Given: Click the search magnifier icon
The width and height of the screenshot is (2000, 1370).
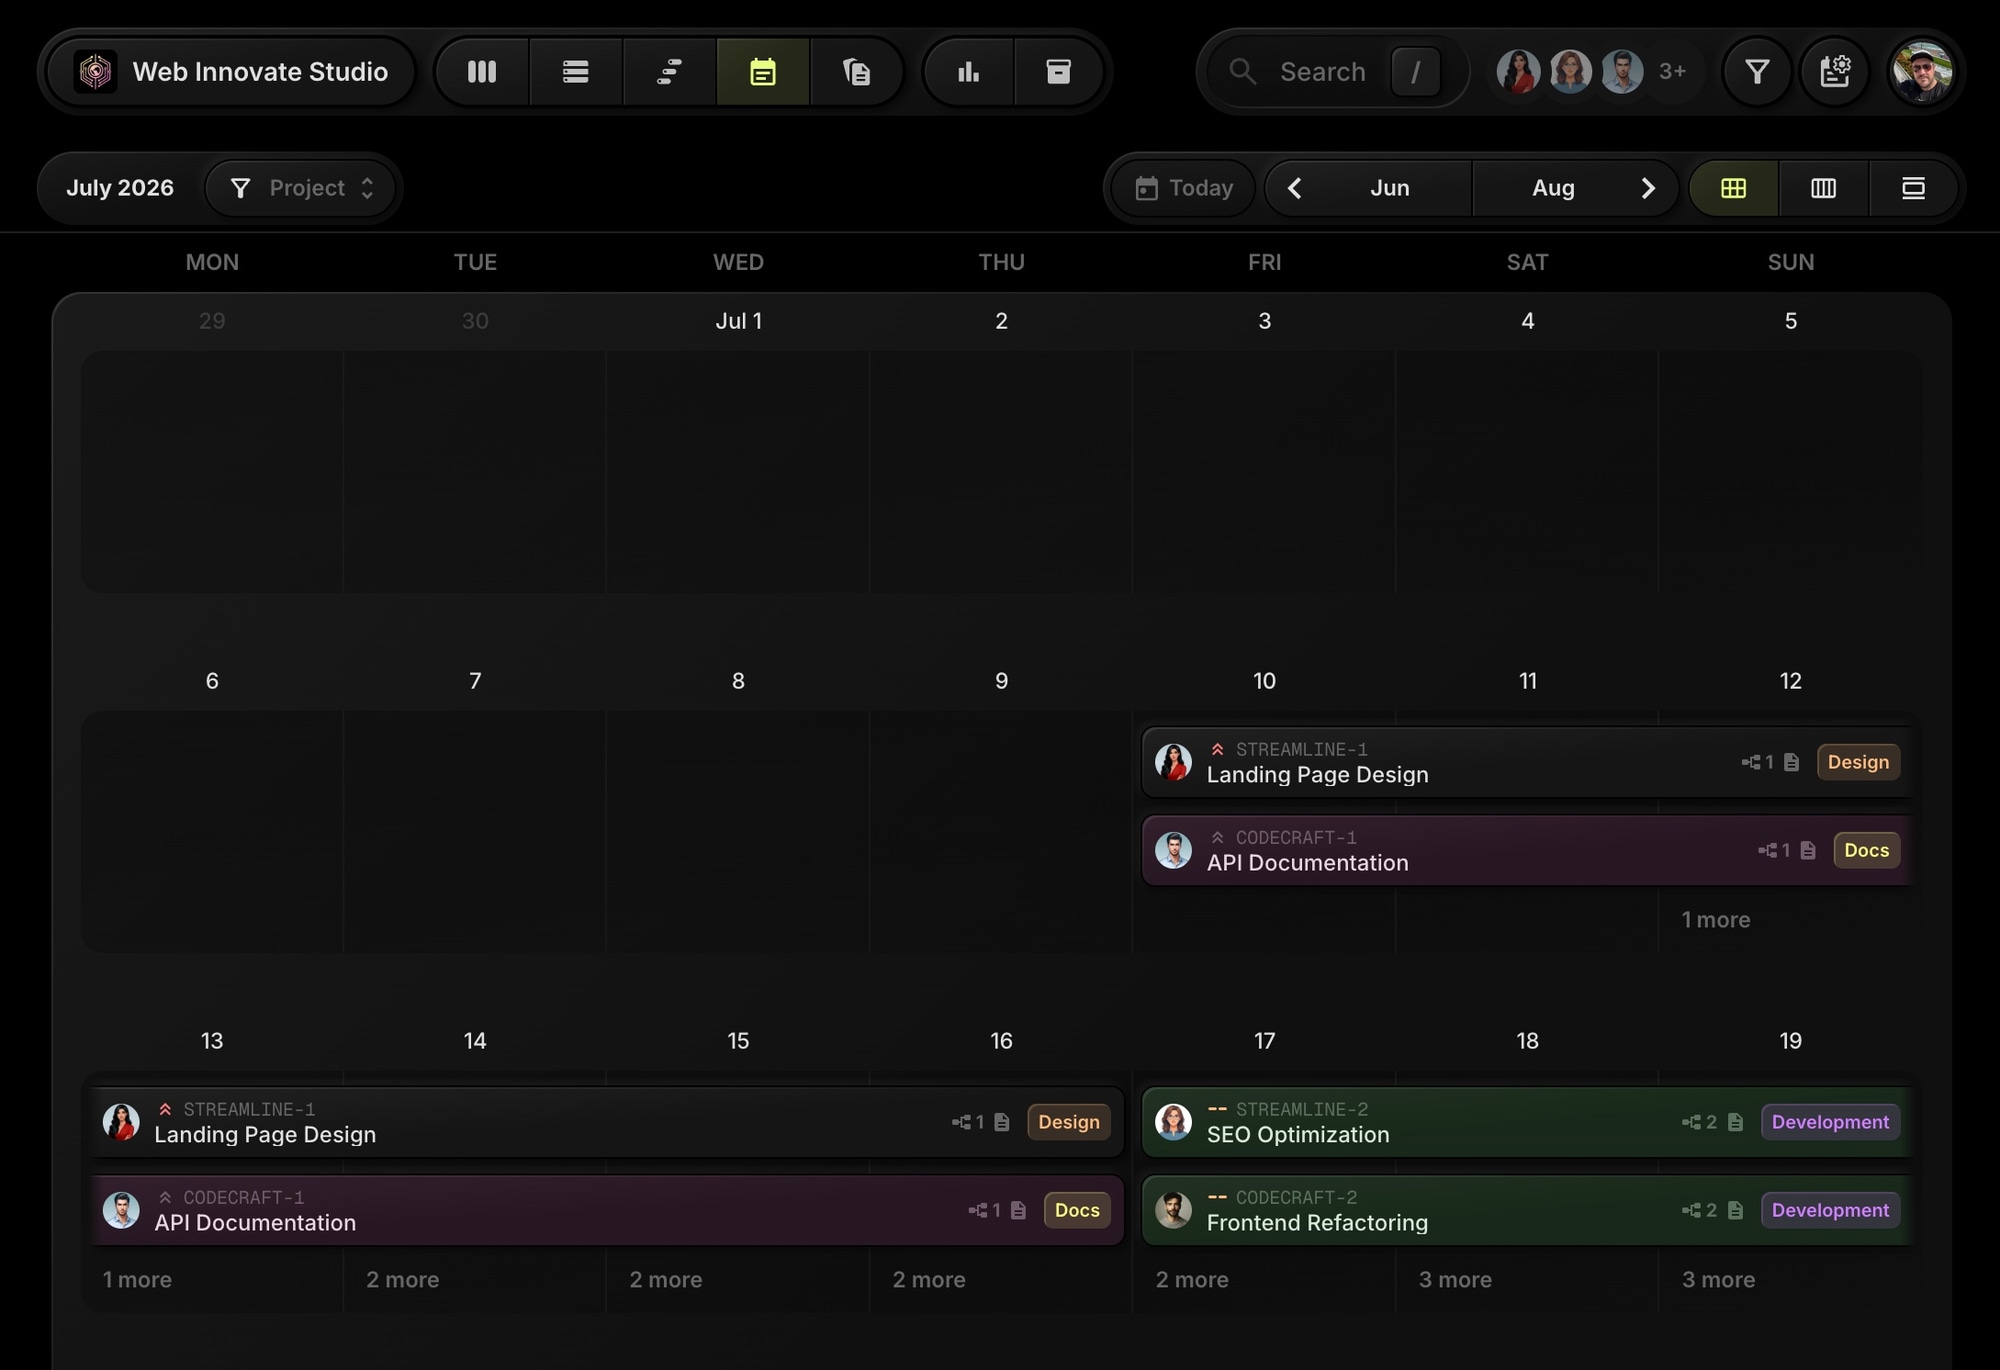Looking at the screenshot, I should pos(1243,71).
